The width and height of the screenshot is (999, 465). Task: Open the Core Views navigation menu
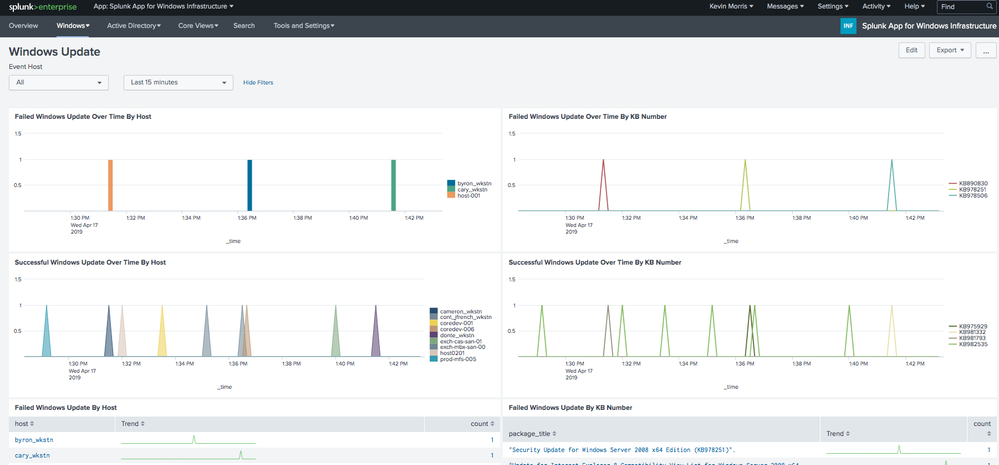tap(198, 26)
